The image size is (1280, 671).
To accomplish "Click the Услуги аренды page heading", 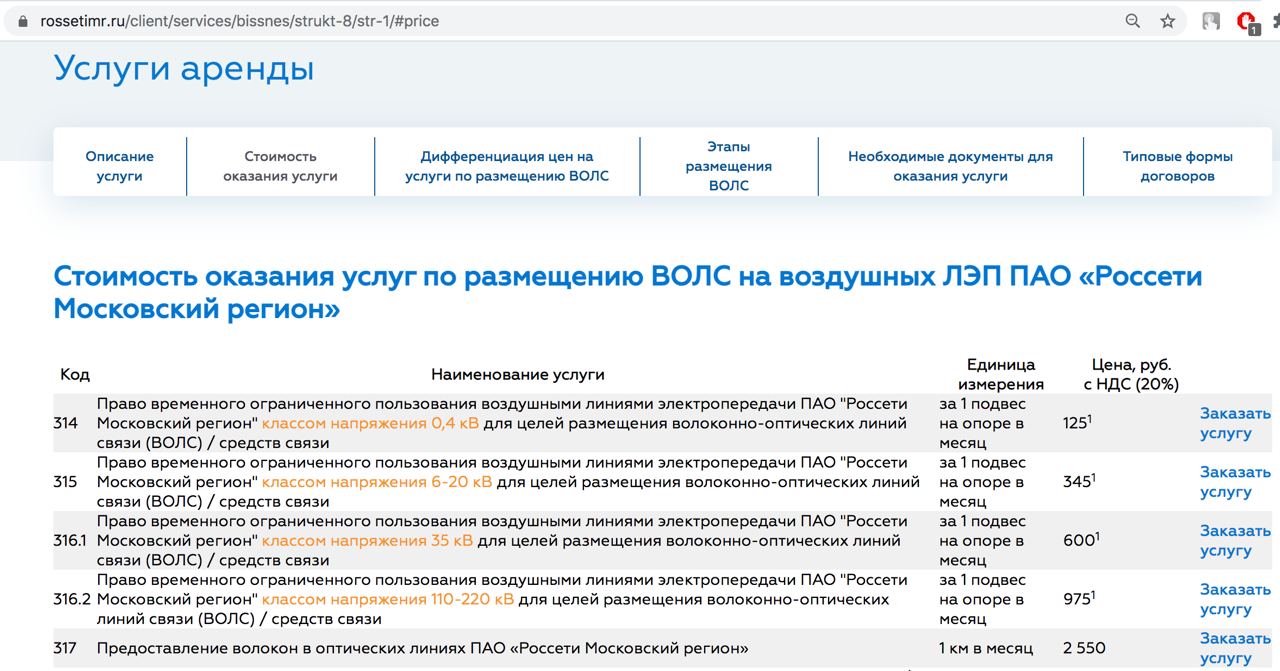I will tap(184, 68).
